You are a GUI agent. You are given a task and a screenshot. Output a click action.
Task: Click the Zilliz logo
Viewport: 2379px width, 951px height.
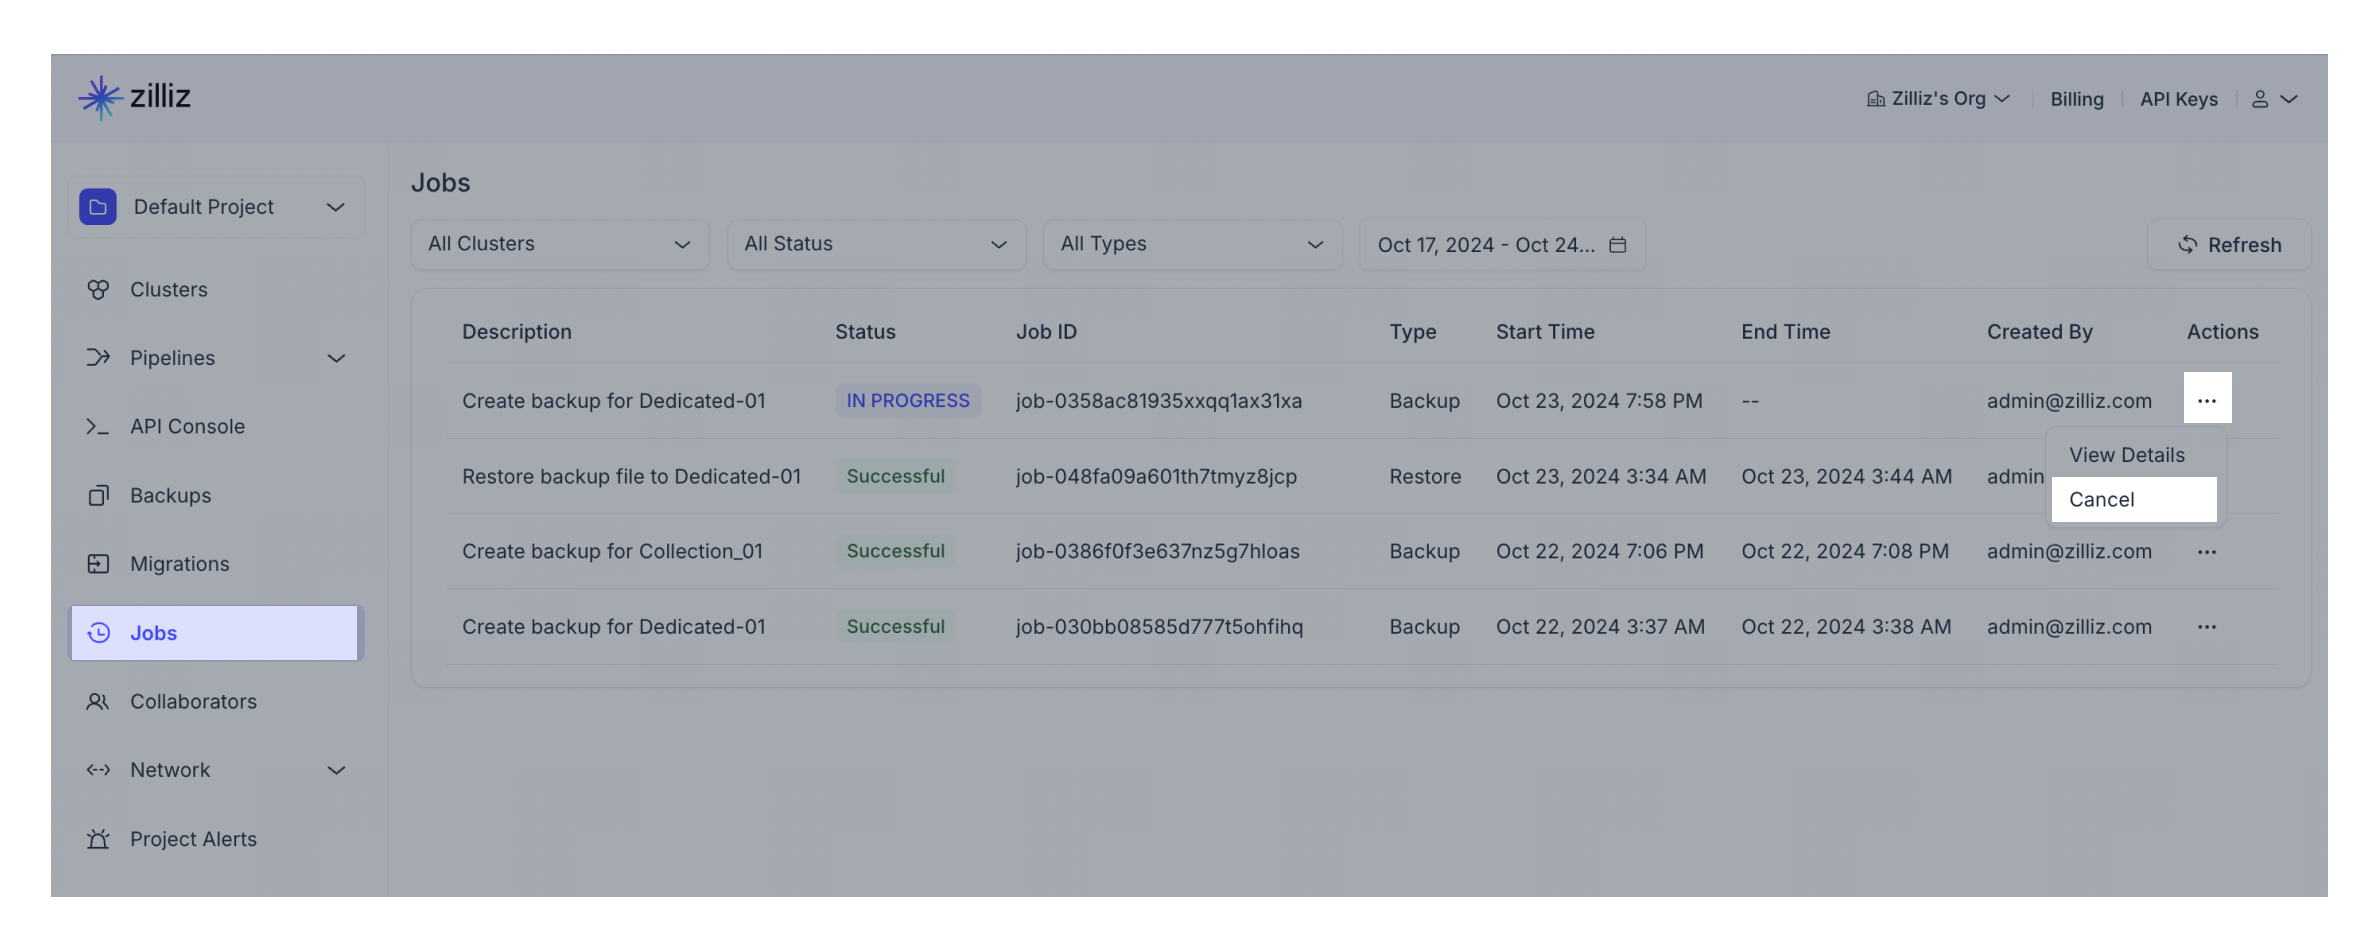click(x=134, y=97)
